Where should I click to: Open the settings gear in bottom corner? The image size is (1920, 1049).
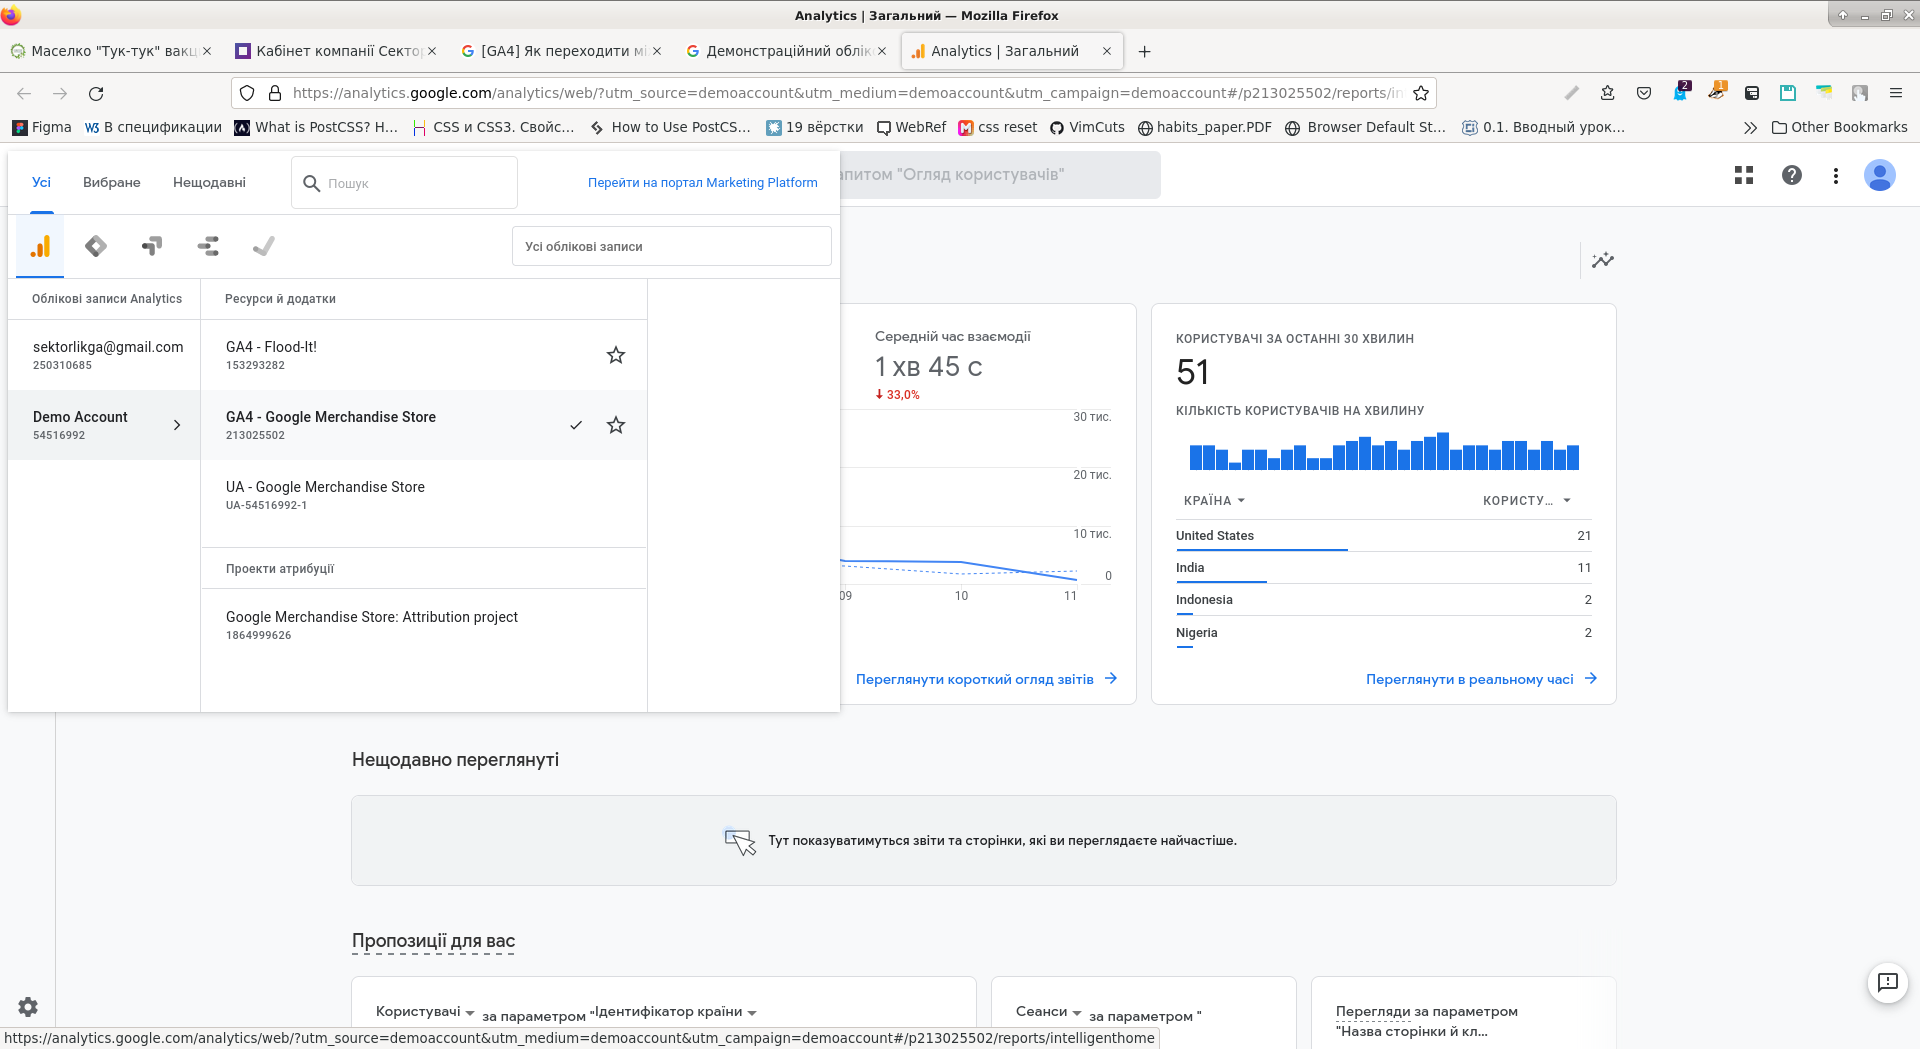[27, 1007]
